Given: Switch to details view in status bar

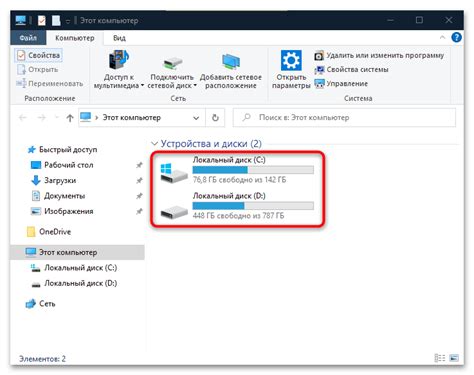Looking at the screenshot, I should tap(440, 358).
